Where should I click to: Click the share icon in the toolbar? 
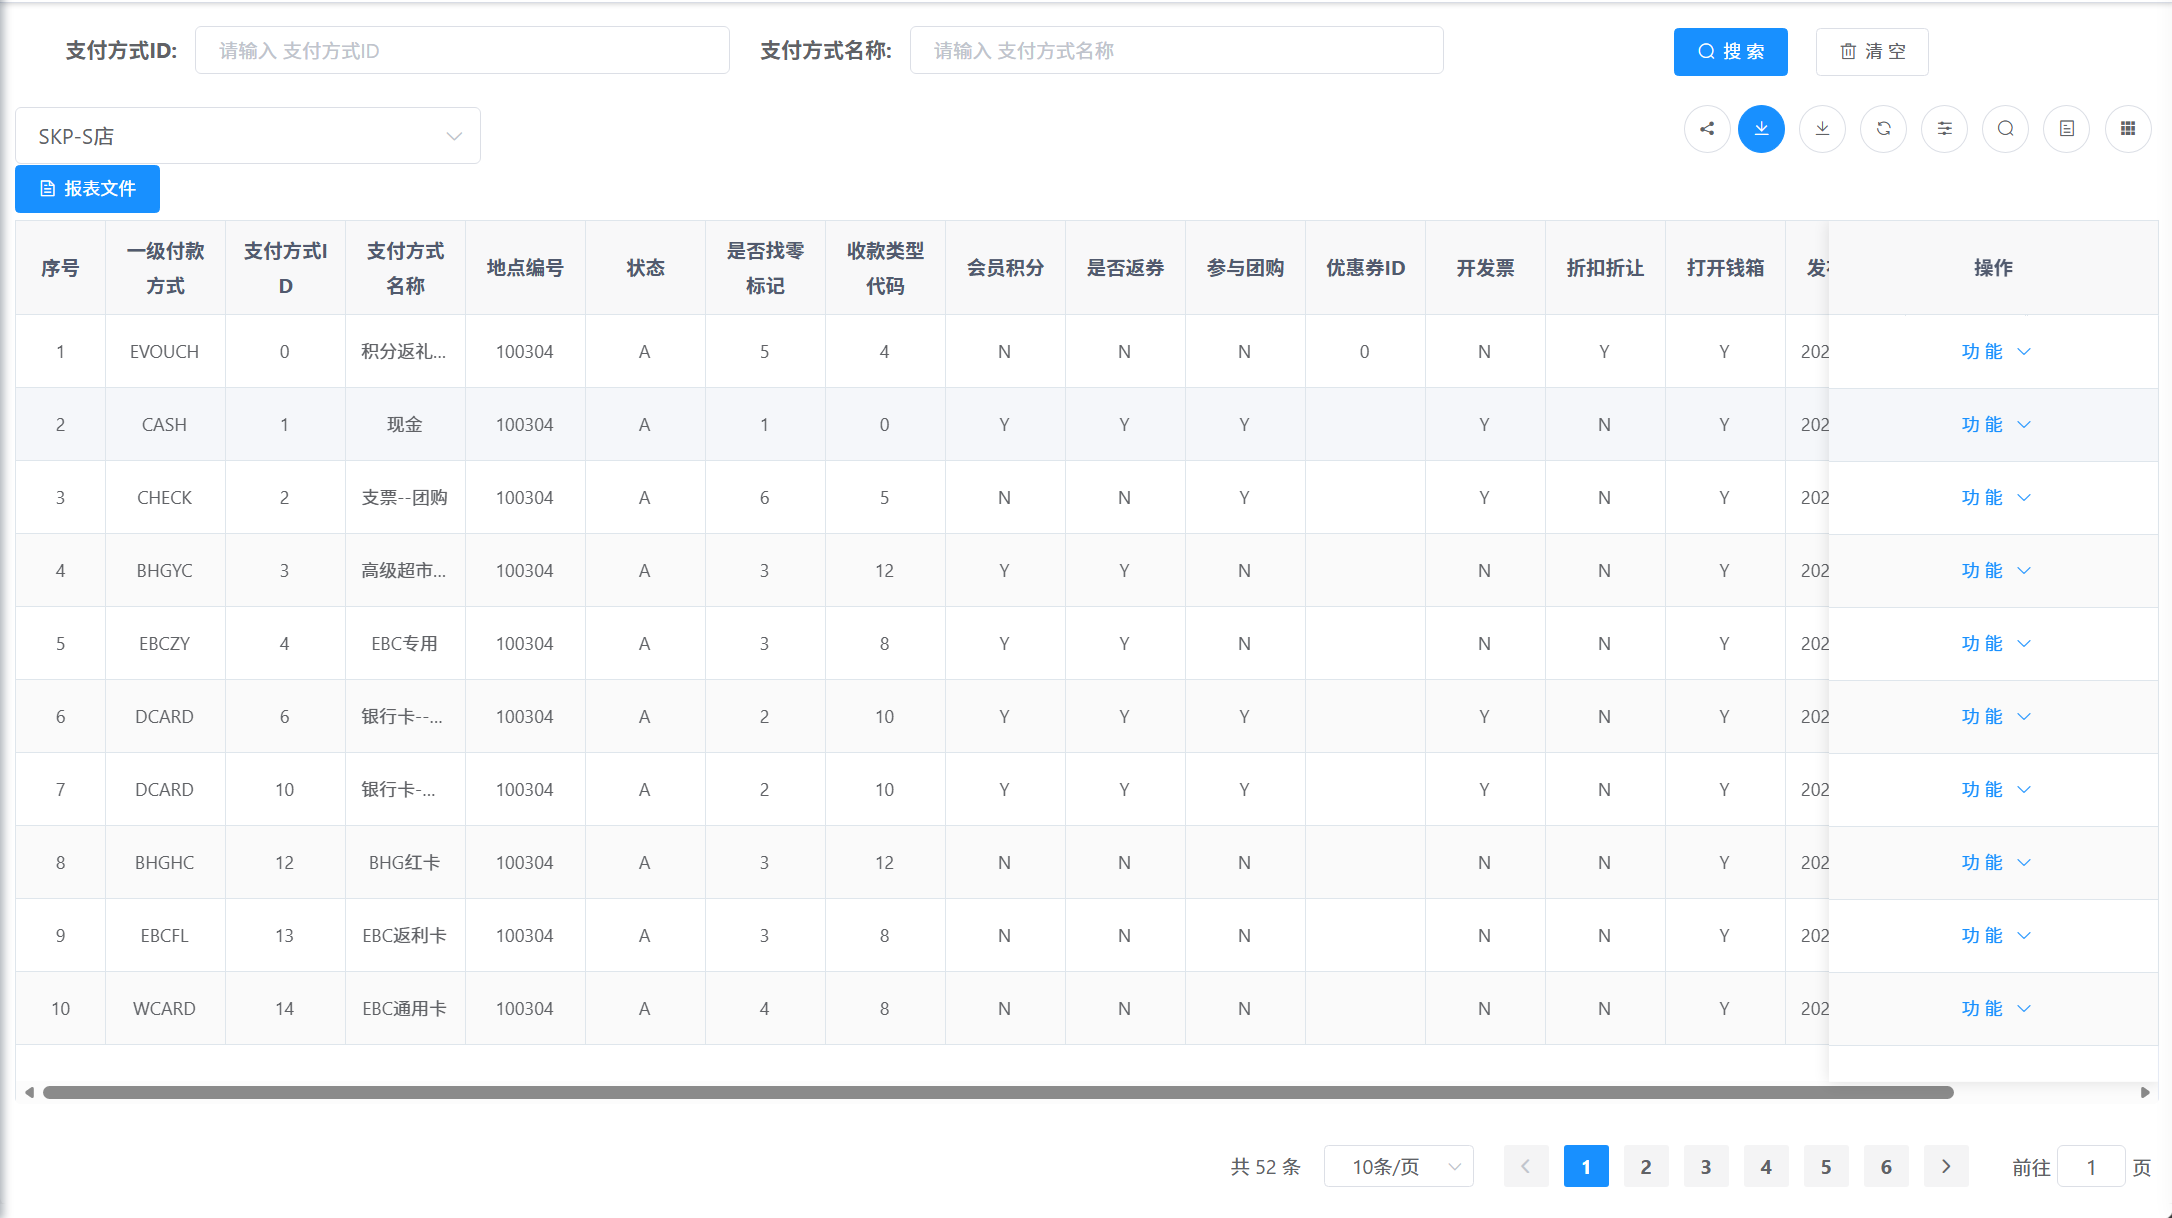pyautogui.click(x=1707, y=129)
